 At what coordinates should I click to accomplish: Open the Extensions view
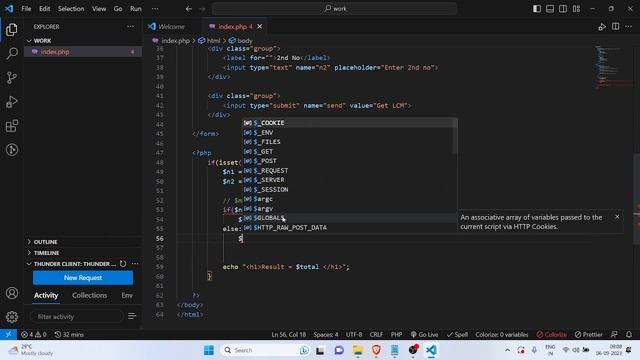point(12,126)
